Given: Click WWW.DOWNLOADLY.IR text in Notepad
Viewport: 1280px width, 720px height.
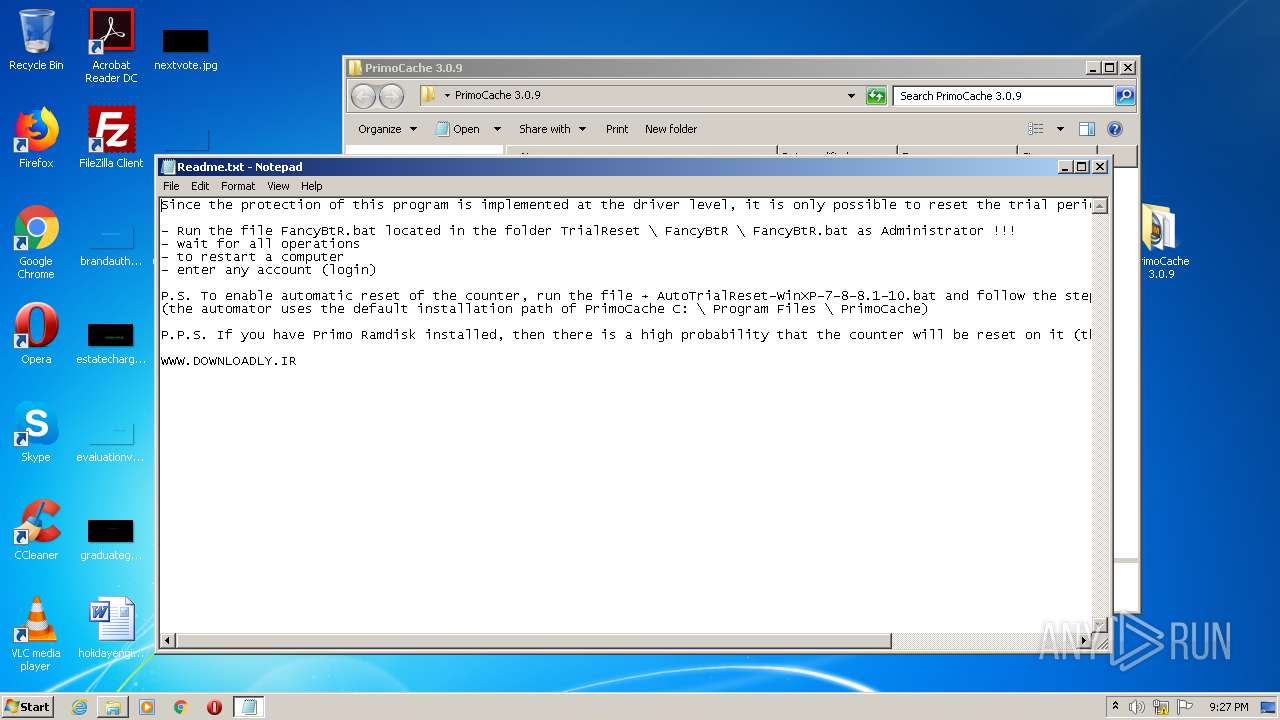Looking at the screenshot, I should point(228,361).
